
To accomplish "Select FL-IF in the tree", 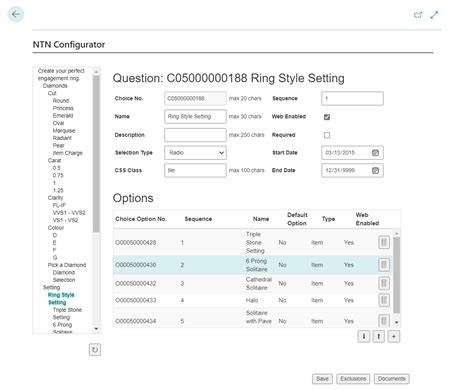I will [59, 205].
